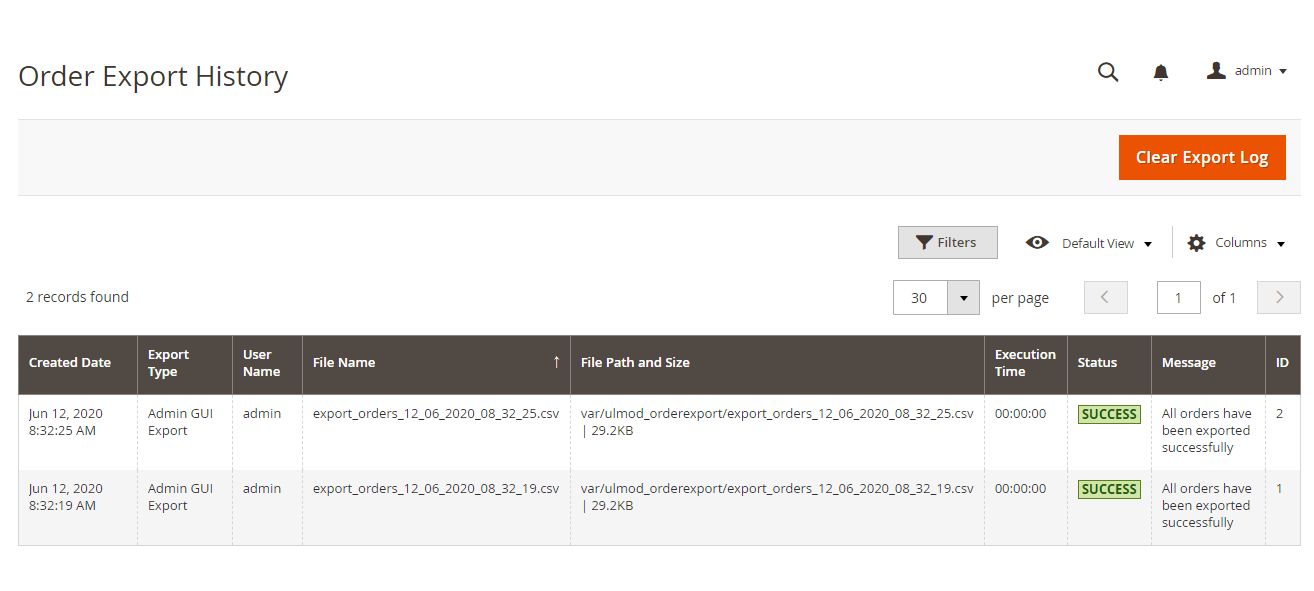Viewport: 1314px width, 591px height.
Task: Expand the admin account dropdown
Action: click(1283, 72)
